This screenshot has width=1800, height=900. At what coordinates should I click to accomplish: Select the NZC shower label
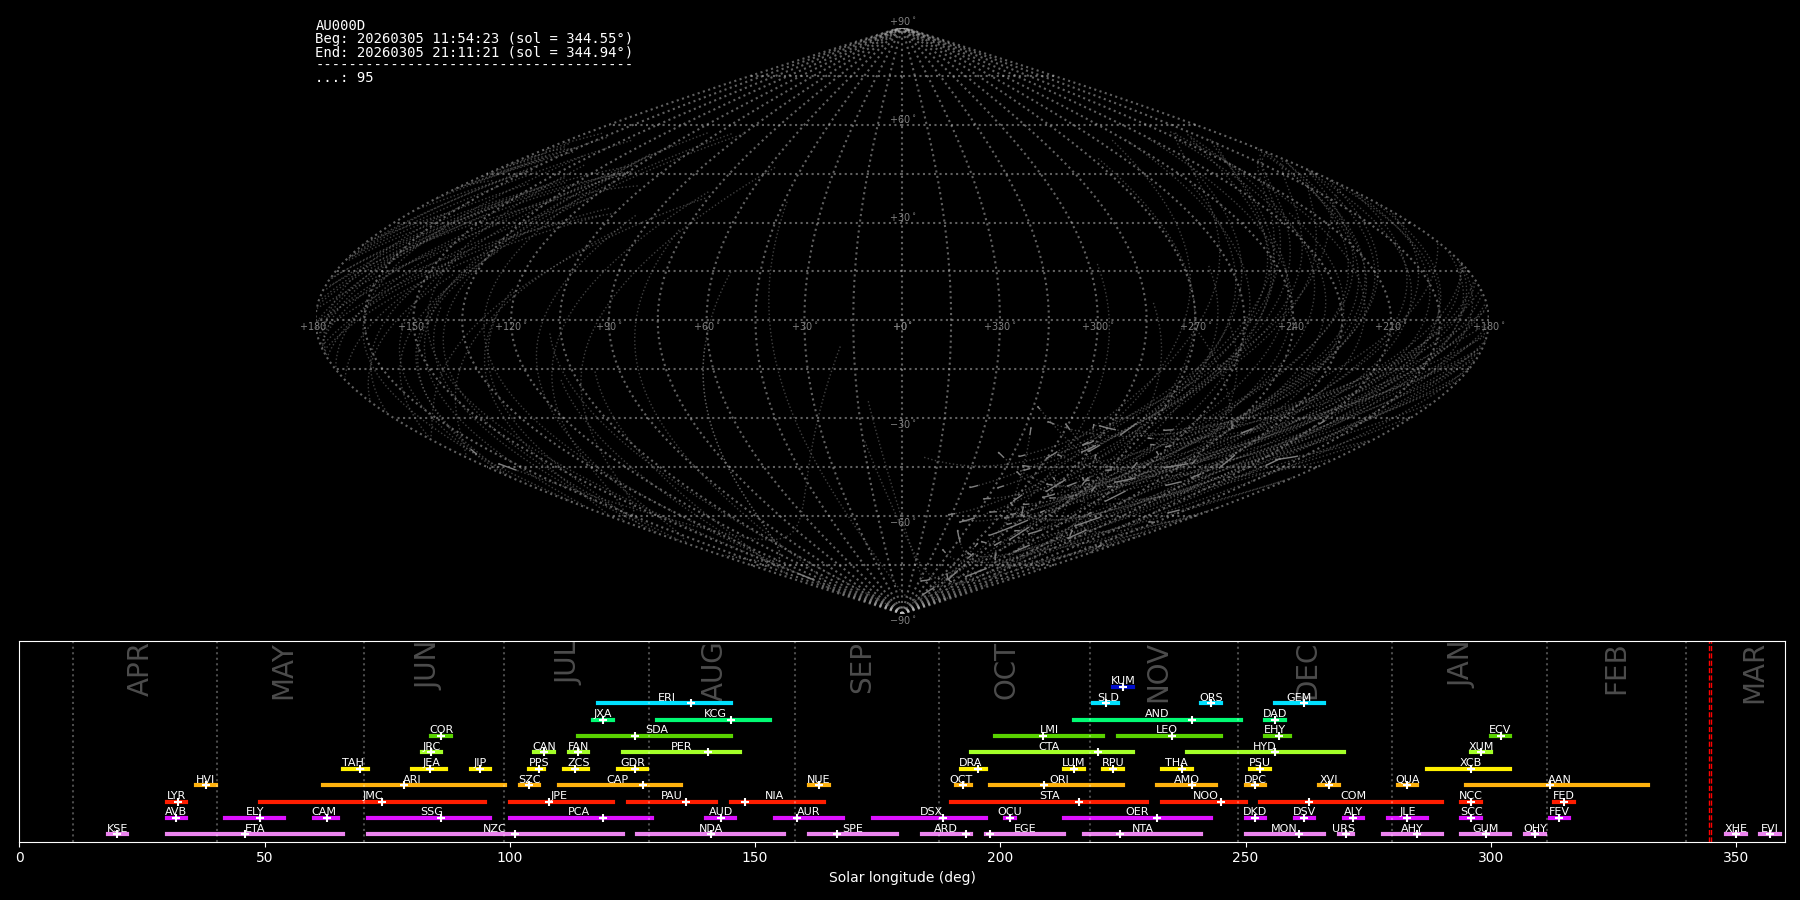(495, 829)
